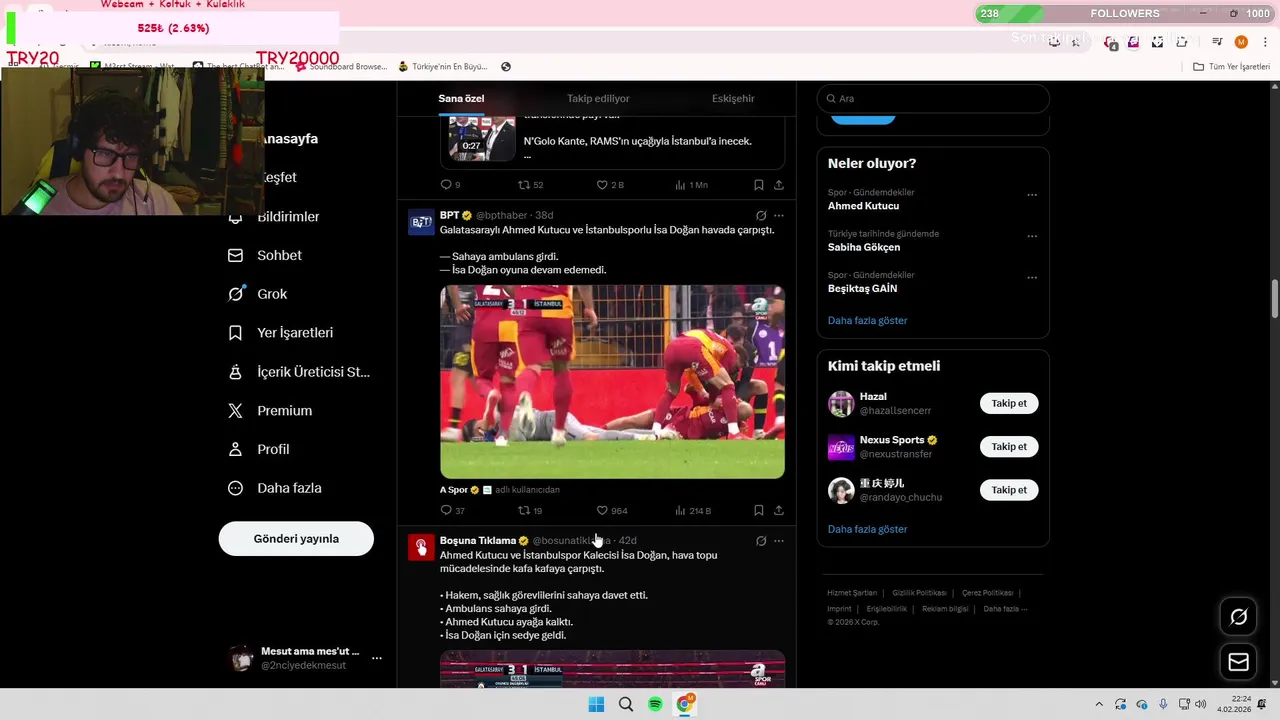Viewport: 1280px width, 720px height.
Task: Open Profil page
Action: 259,450
